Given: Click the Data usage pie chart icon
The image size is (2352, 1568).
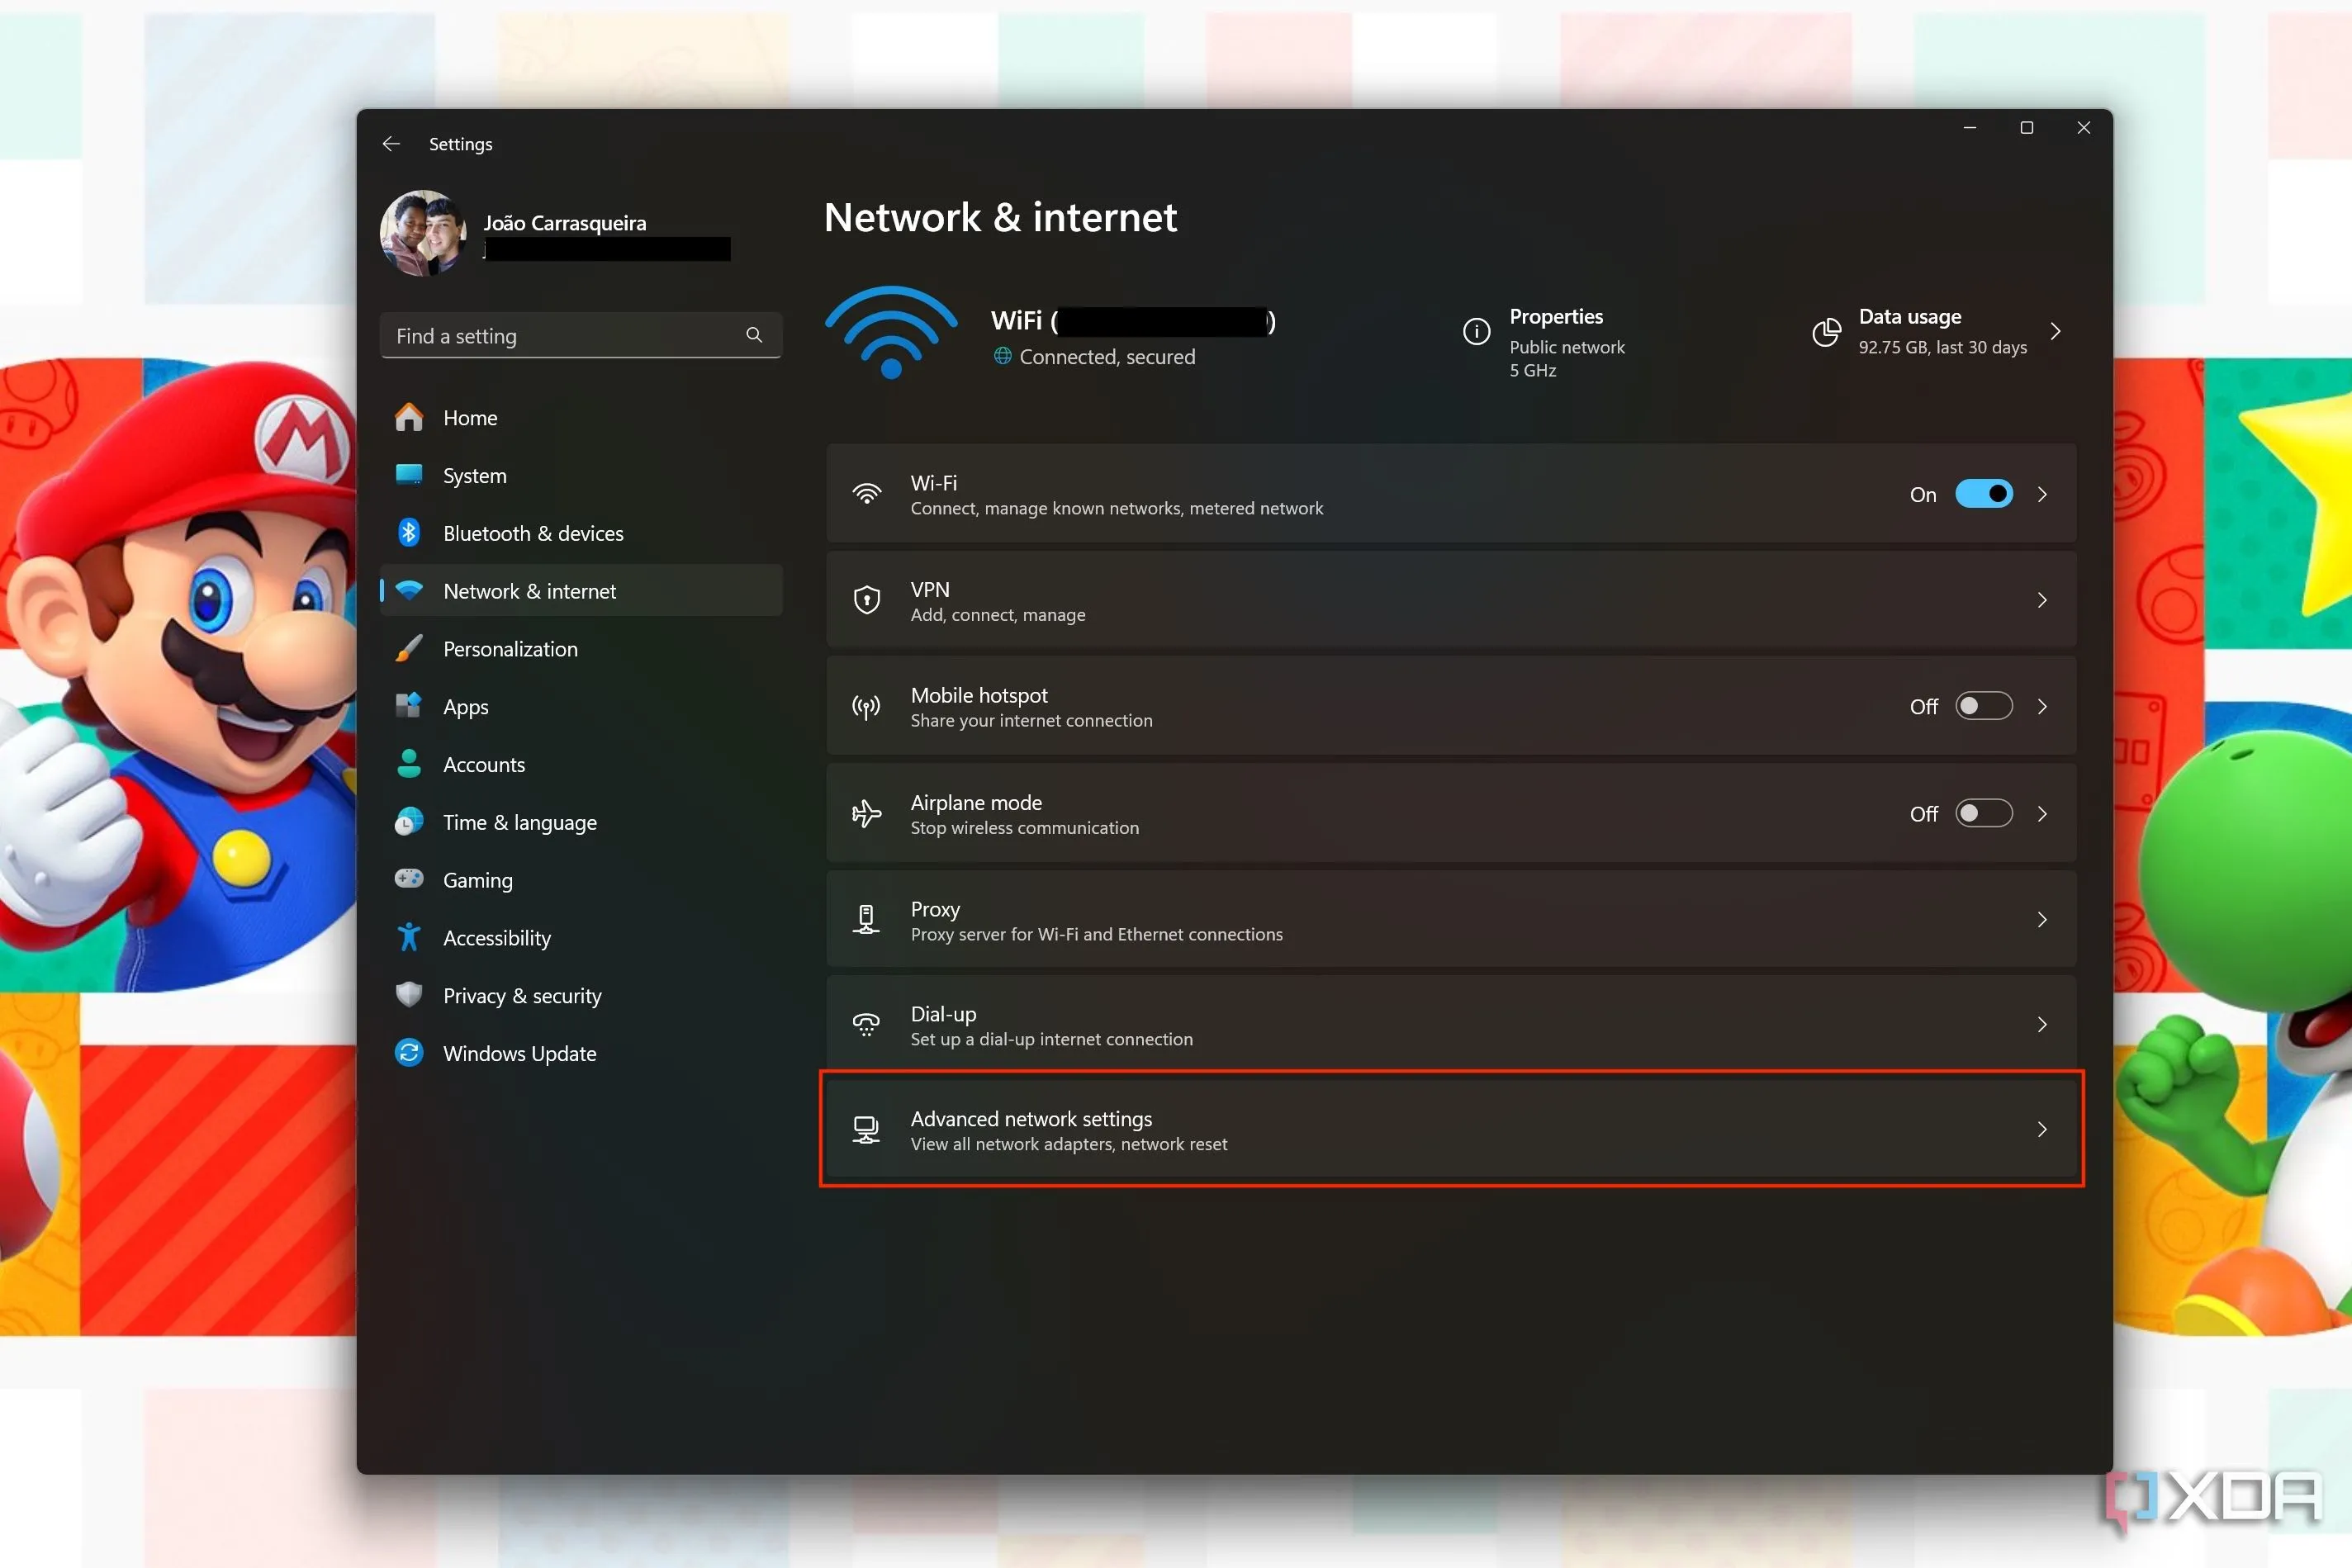Looking at the screenshot, I should pos(1826,332).
